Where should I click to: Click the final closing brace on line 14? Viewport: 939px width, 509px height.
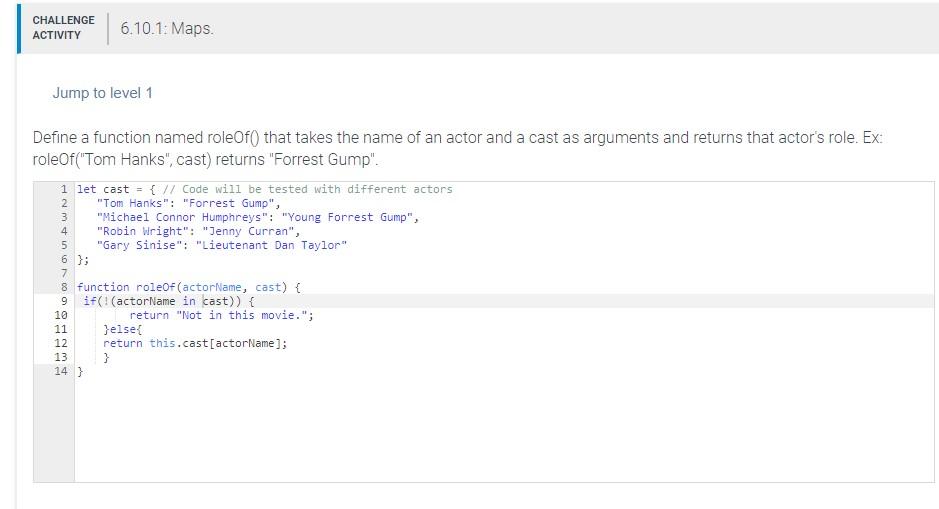tap(80, 371)
